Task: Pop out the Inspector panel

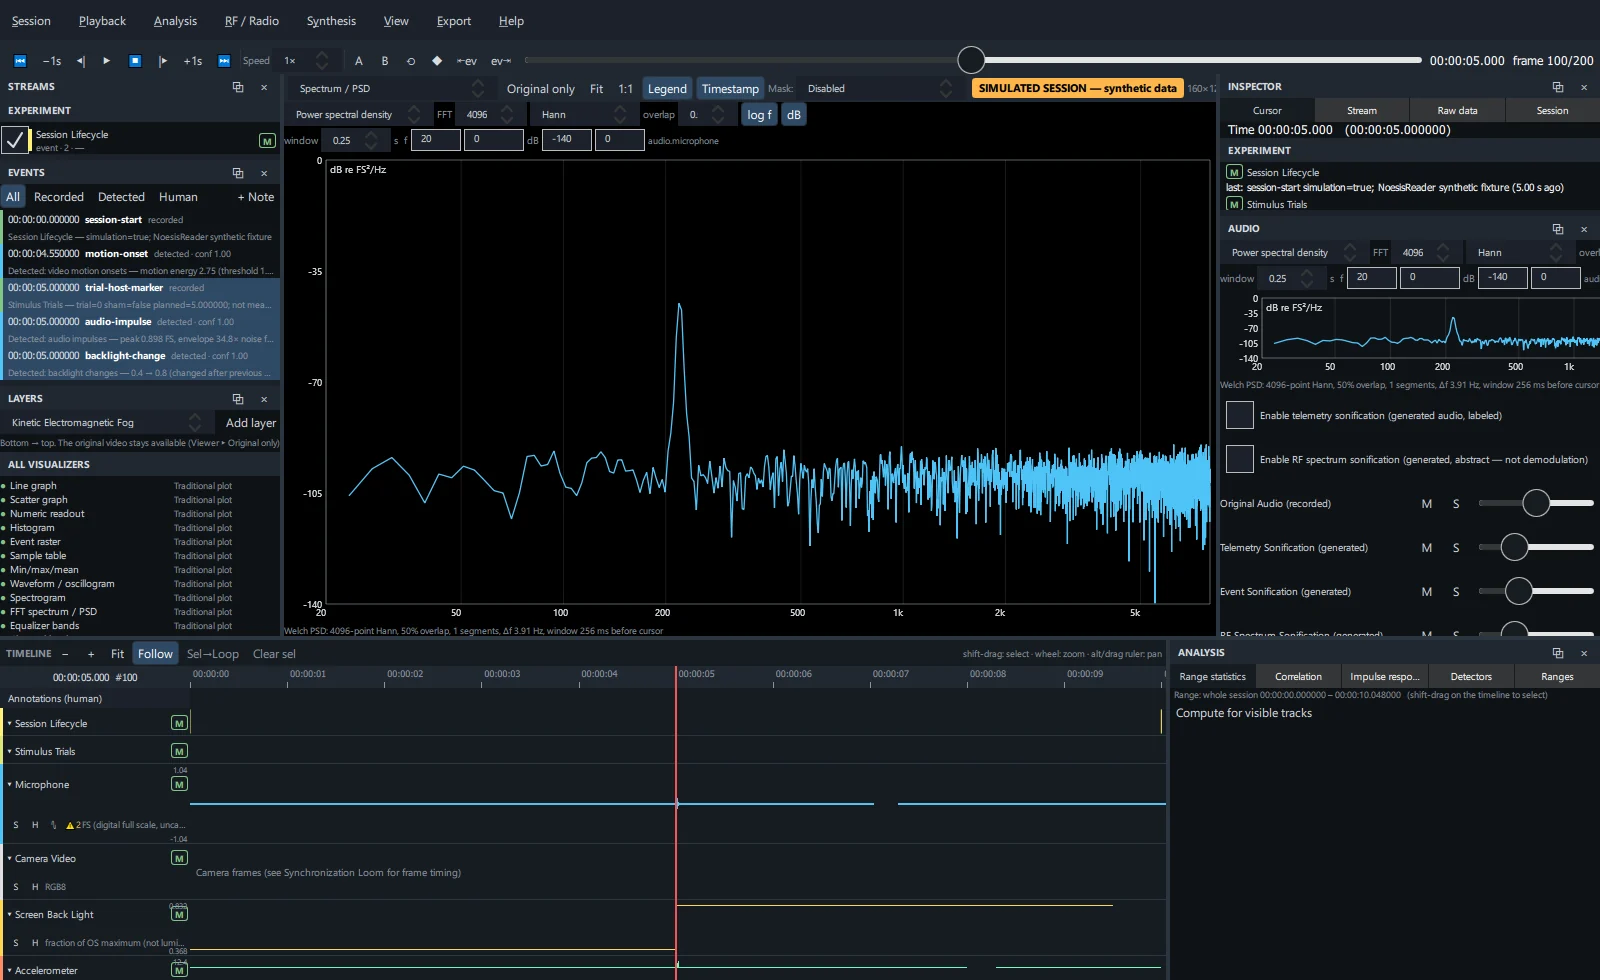Action: [x=1558, y=87]
